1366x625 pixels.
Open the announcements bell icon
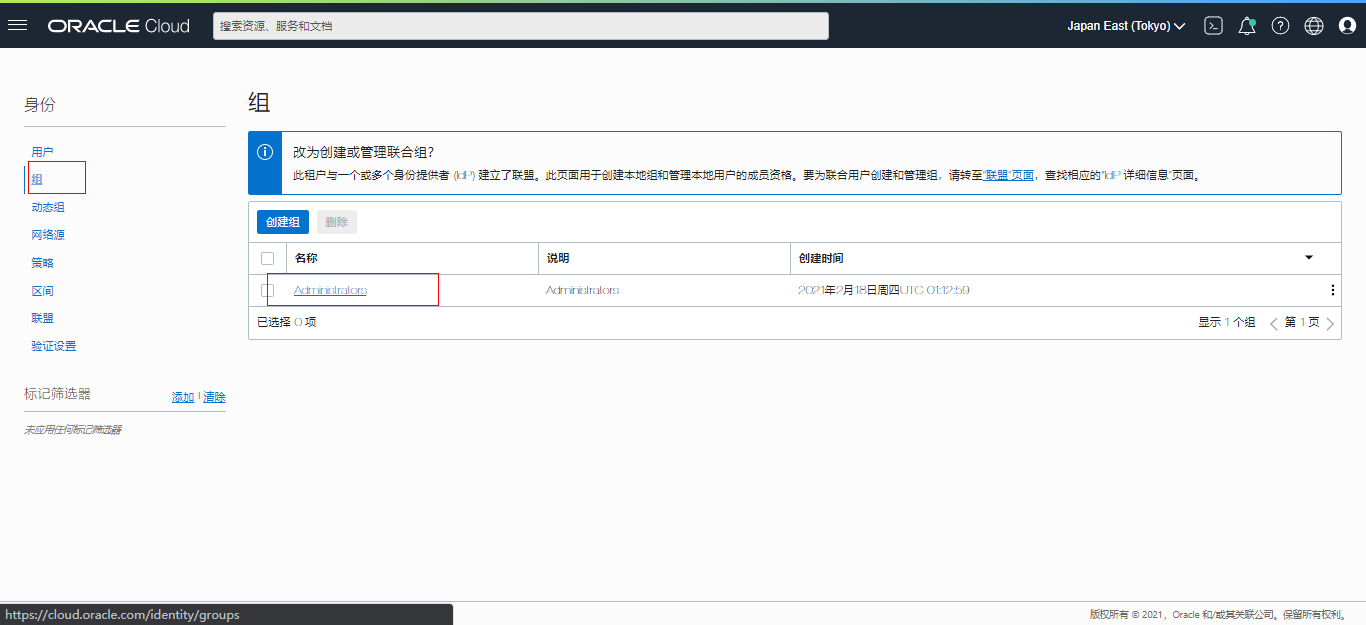point(1247,26)
